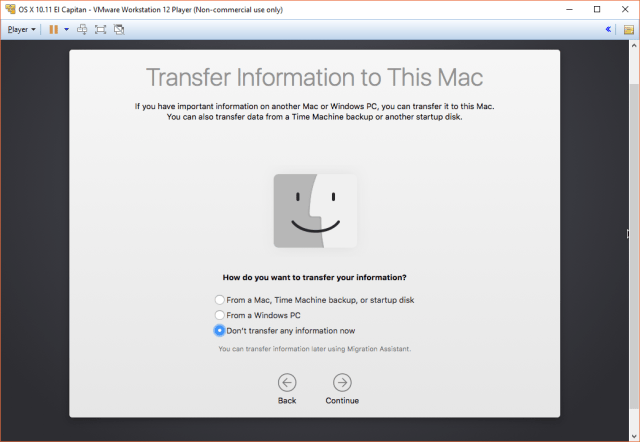The image size is (640, 442).
Task: Go Back with the left arrow button
Action: [x=287, y=382]
